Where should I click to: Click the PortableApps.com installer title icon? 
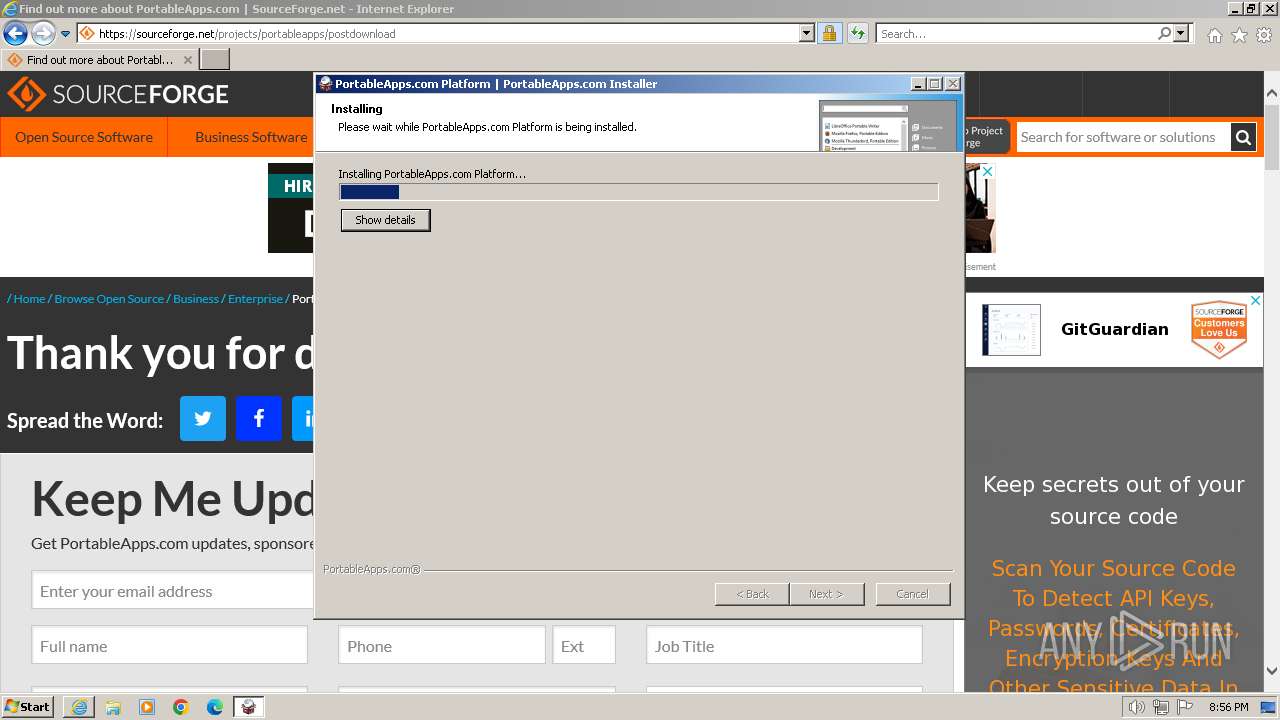tap(326, 84)
